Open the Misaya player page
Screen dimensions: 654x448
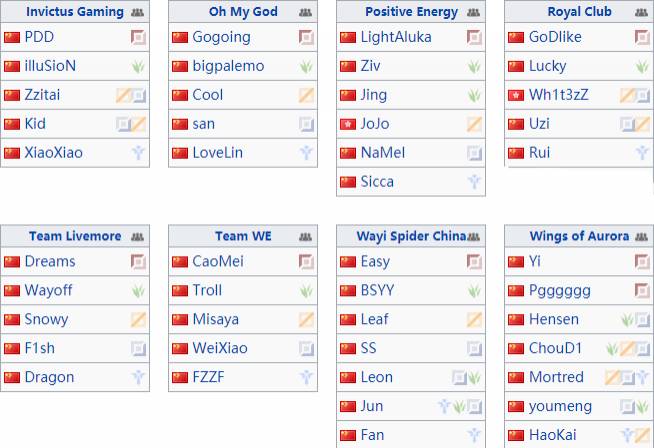pos(216,319)
